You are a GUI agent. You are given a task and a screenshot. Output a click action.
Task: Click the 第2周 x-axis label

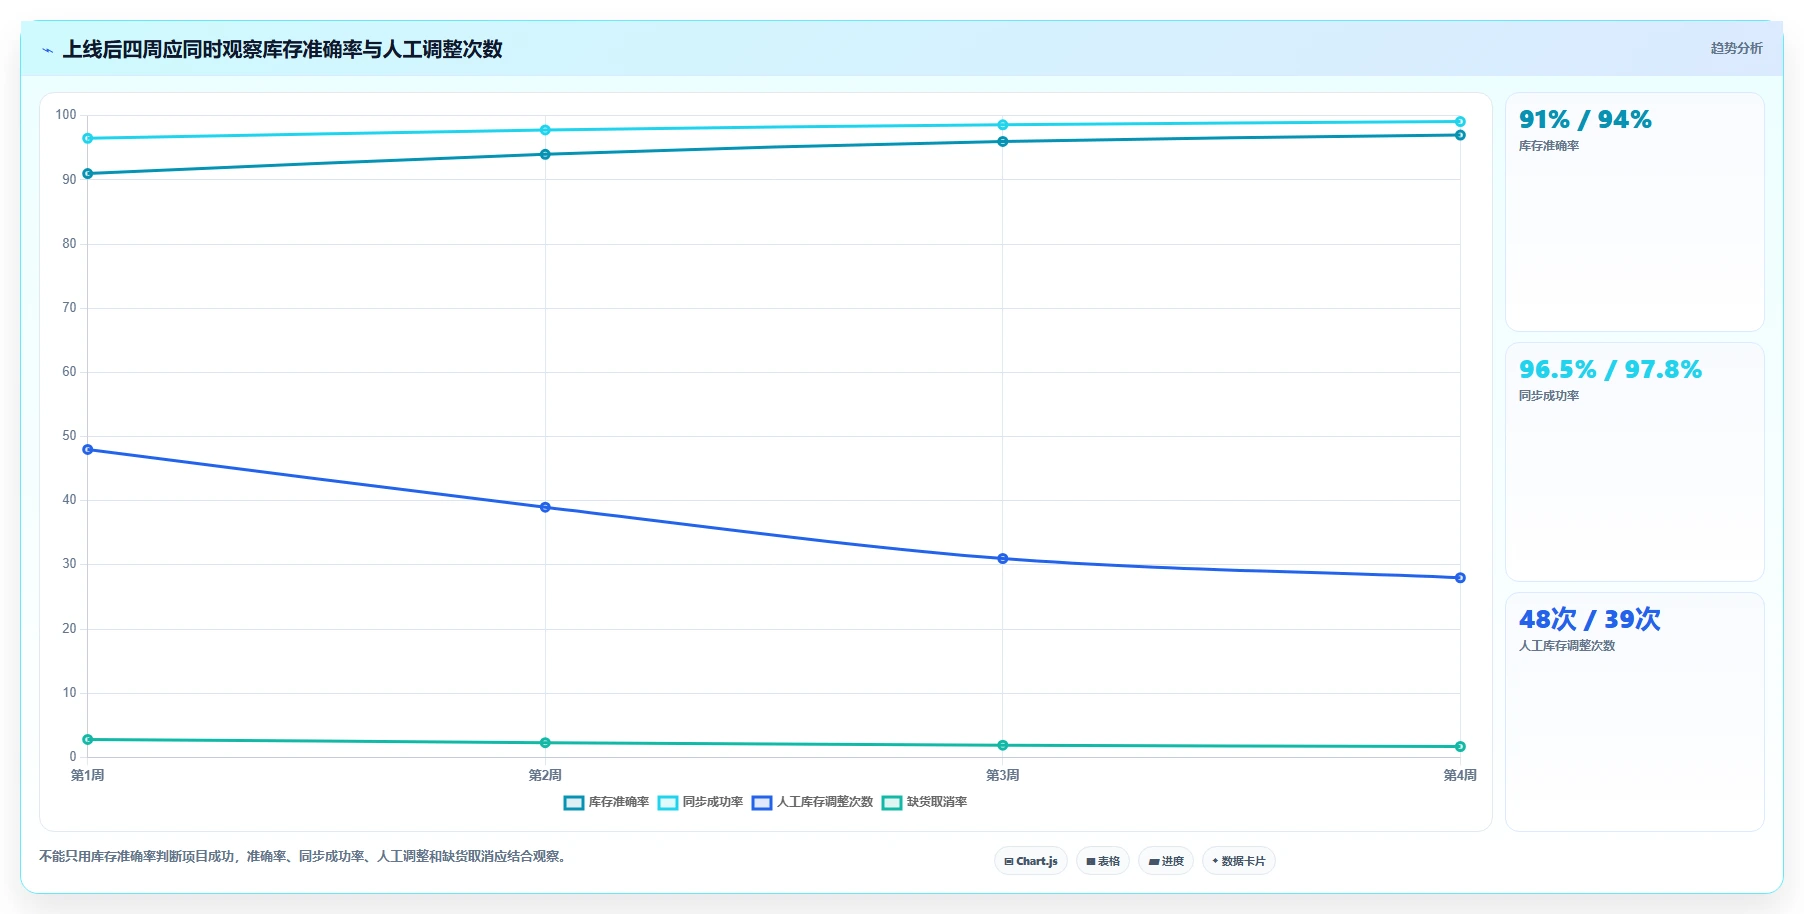coord(545,775)
